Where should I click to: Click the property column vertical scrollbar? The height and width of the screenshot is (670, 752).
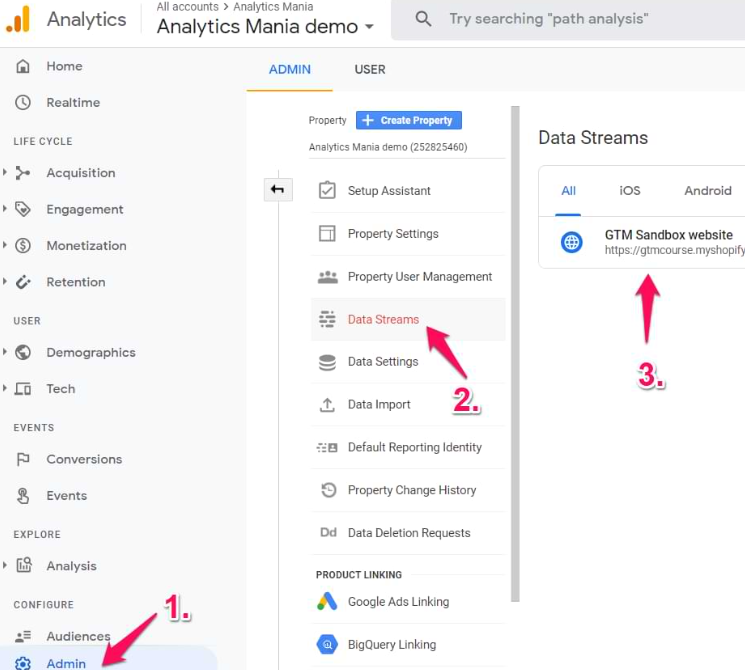click(x=515, y=354)
